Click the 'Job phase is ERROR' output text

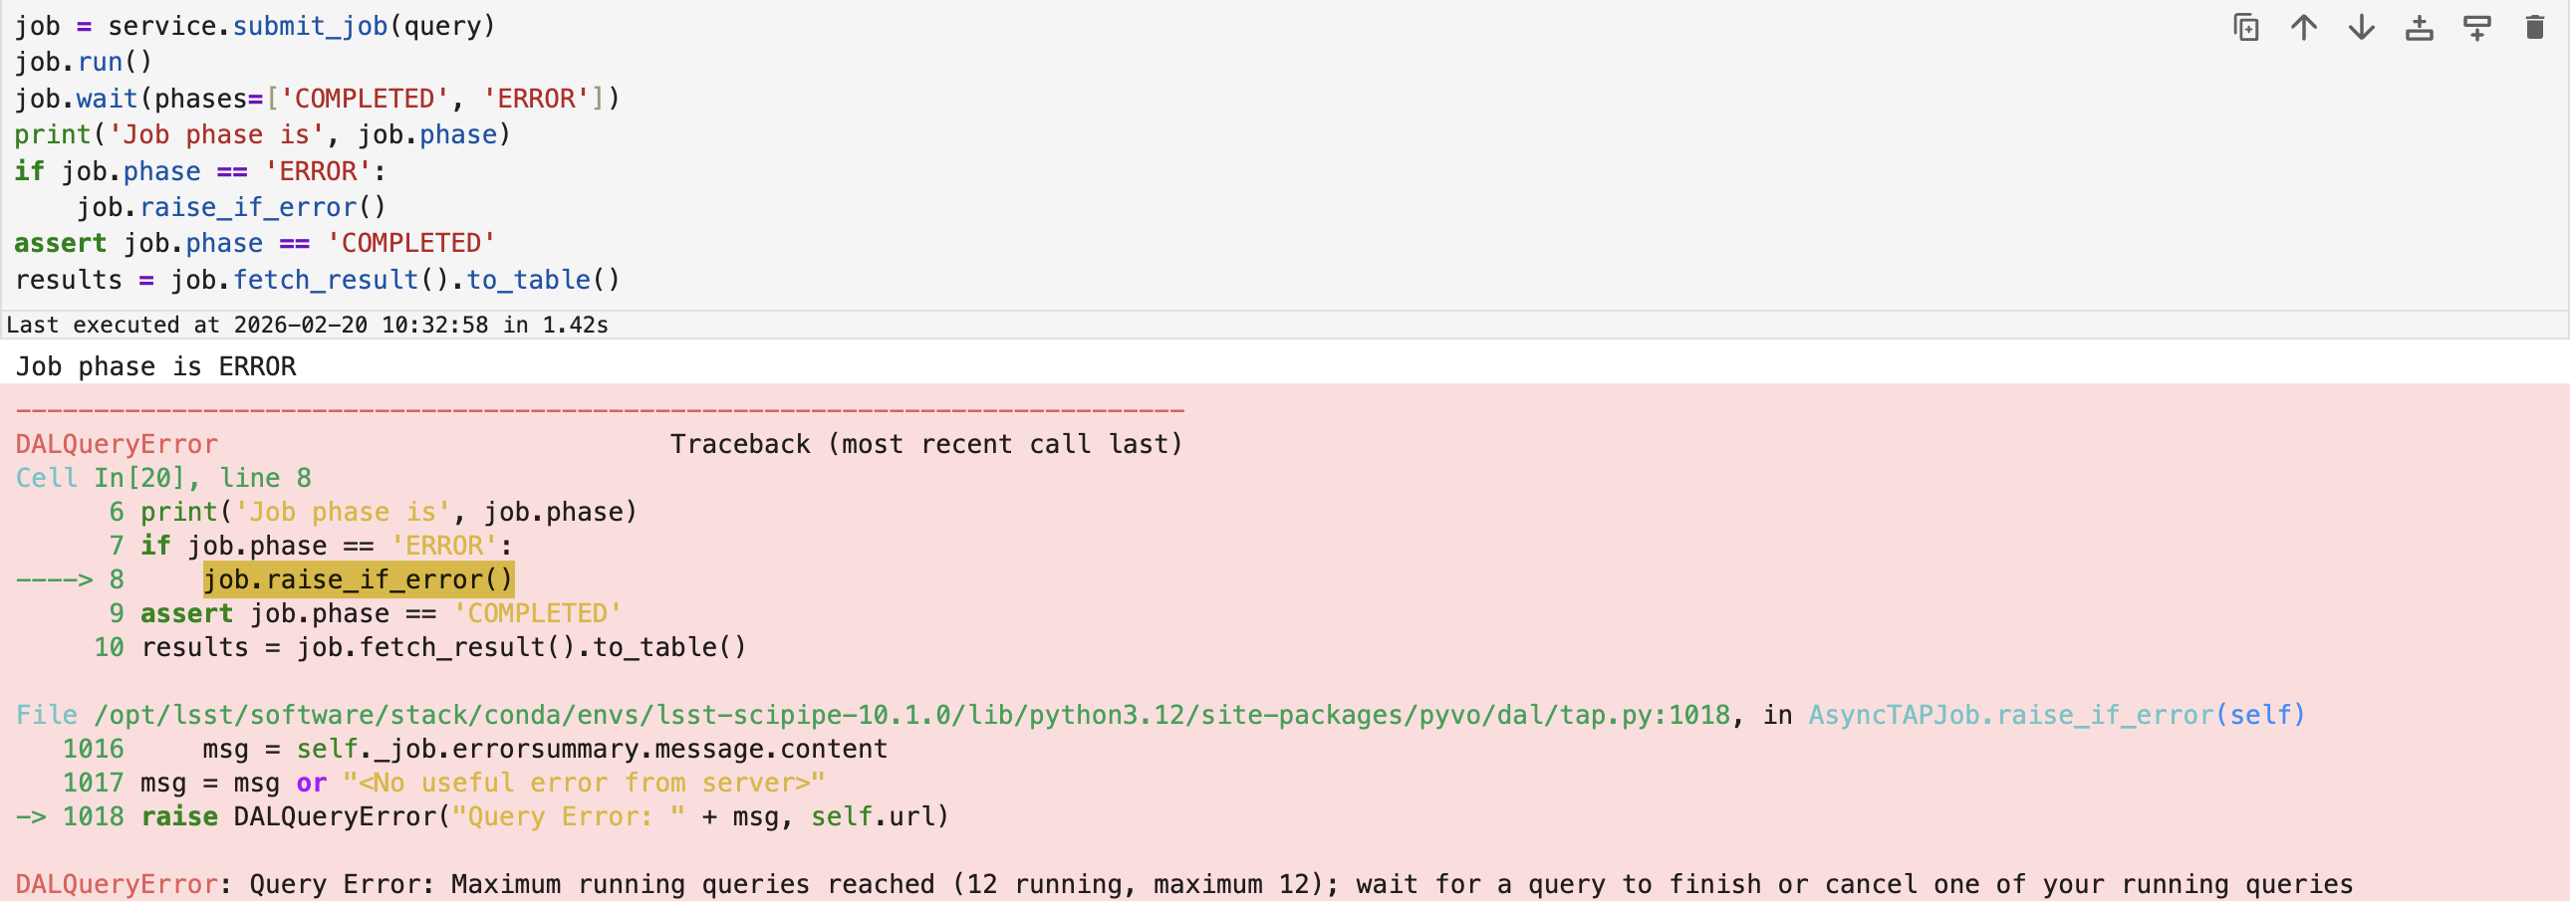156,367
